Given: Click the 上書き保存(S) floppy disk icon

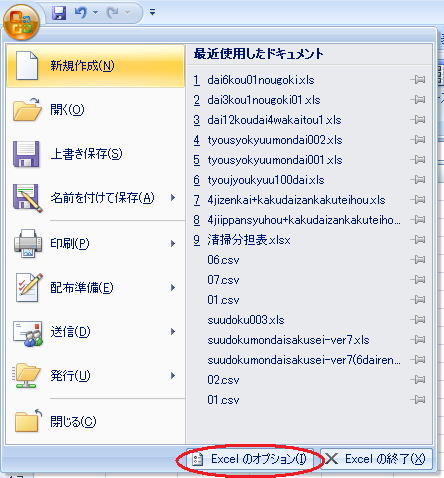Looking at the screenshot, I should pos(26,154).
